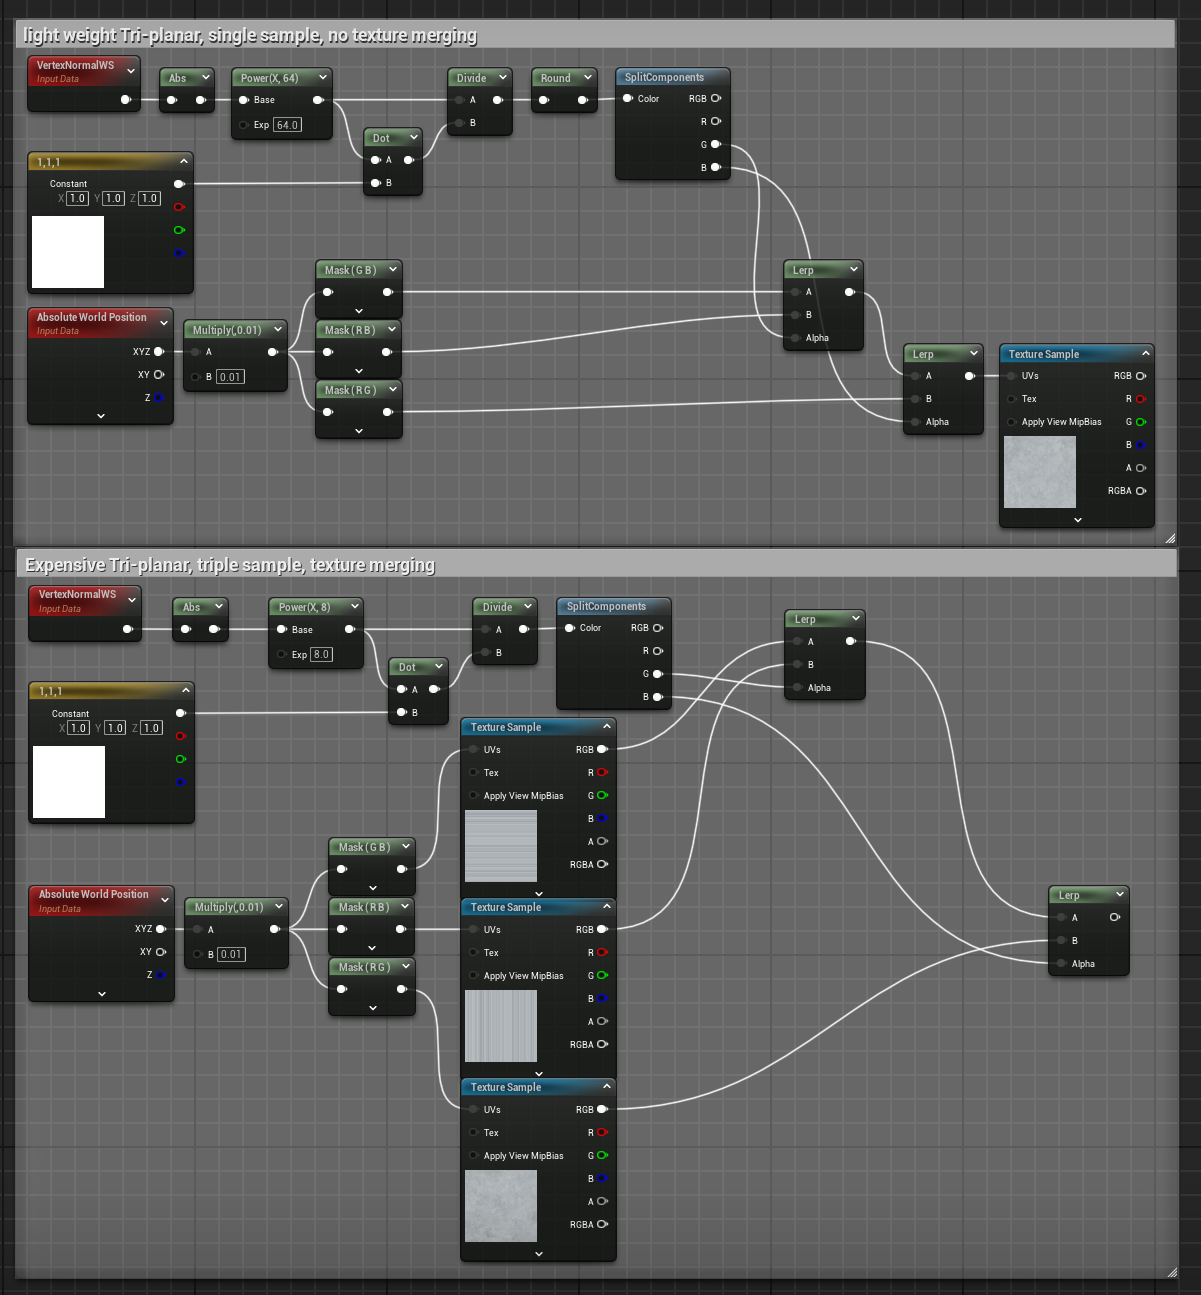Viewport: 1201px width, 1295px height.
Task: Click SplitComponents RGB output pin in light weight graph
Action: pos(716,98)
